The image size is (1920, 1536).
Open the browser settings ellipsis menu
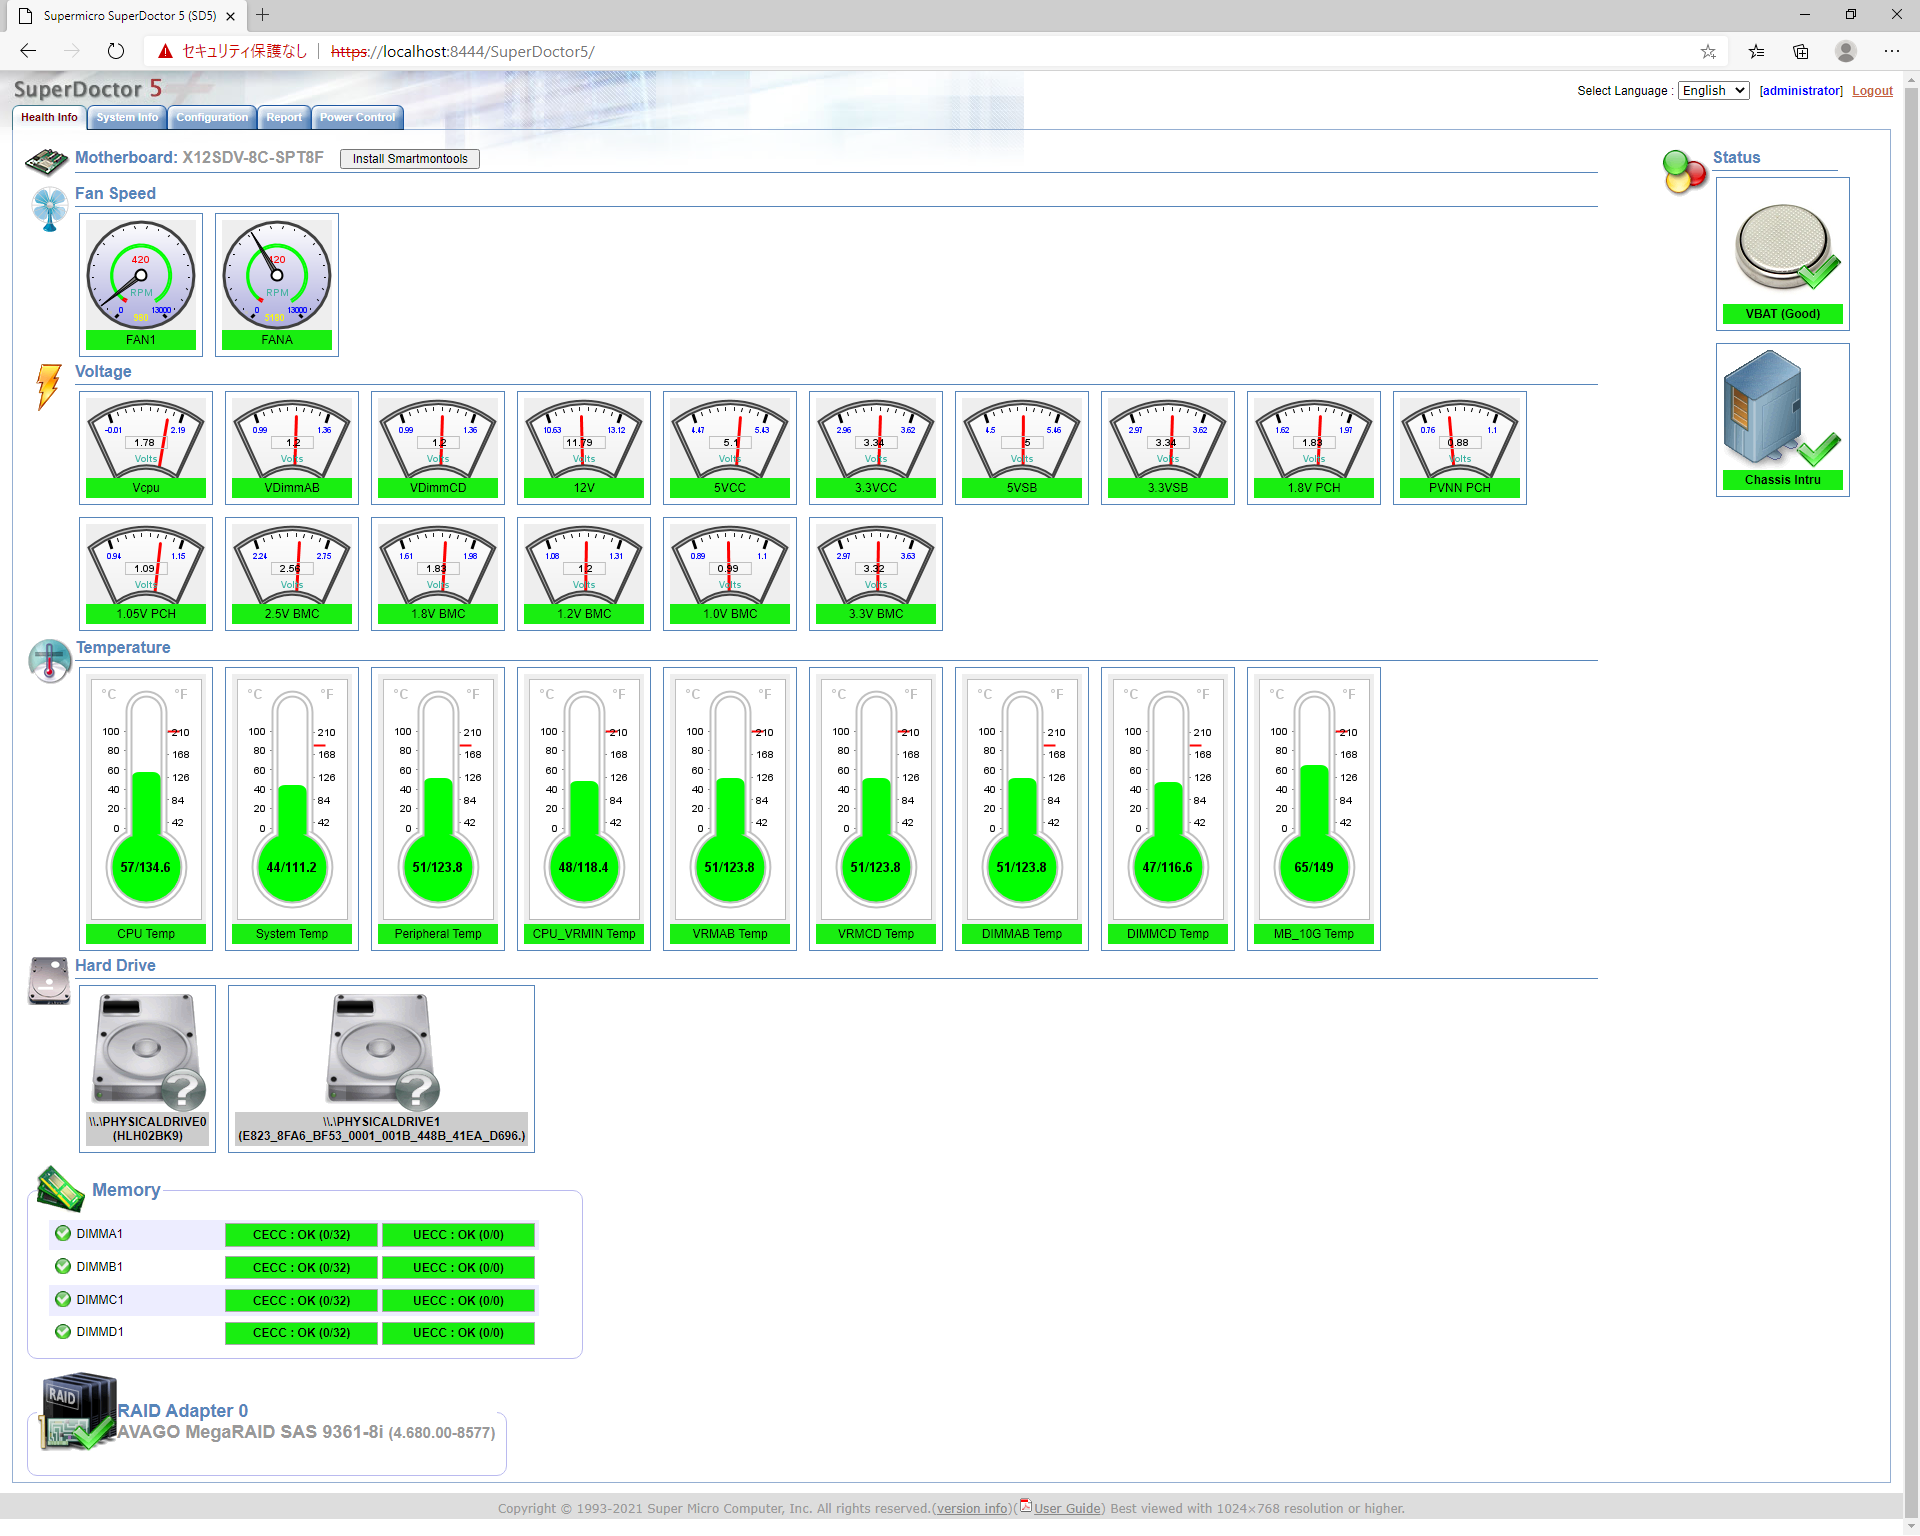(x=1891, y=51)
